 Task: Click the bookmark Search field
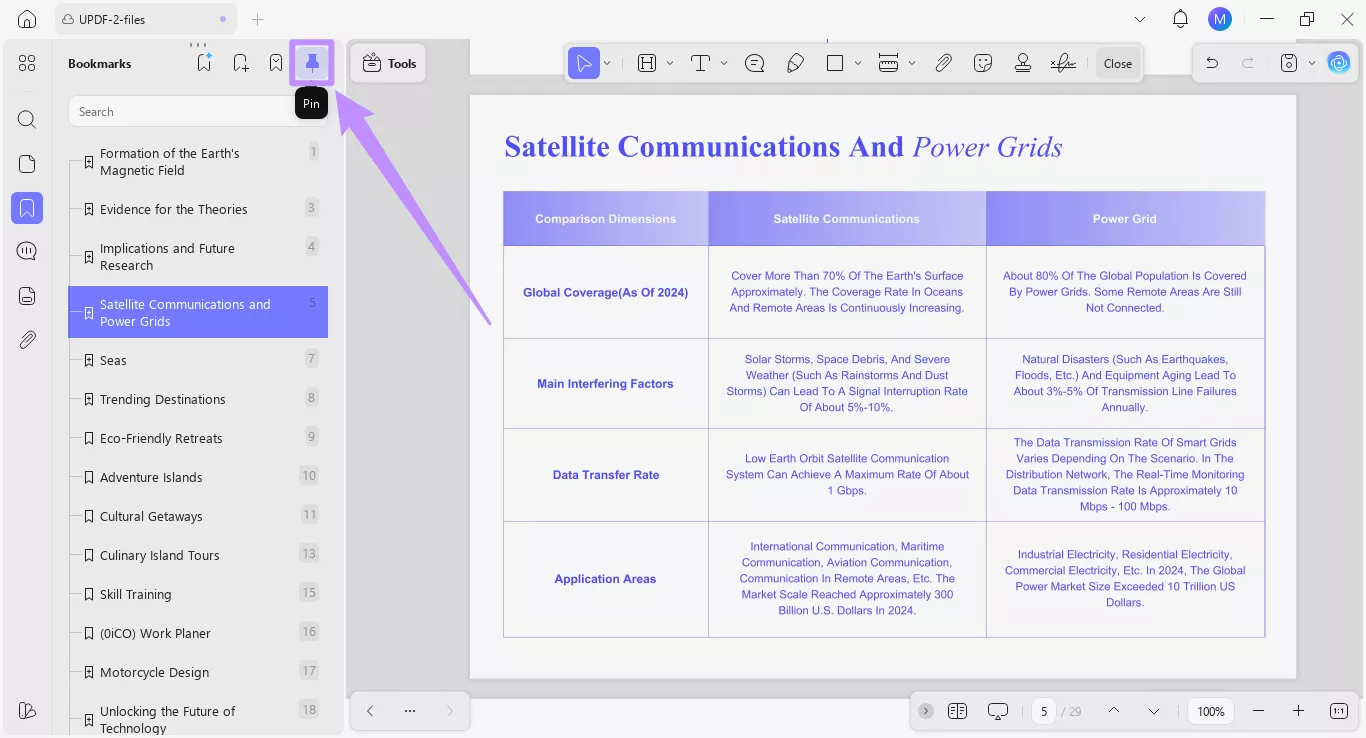180,112
